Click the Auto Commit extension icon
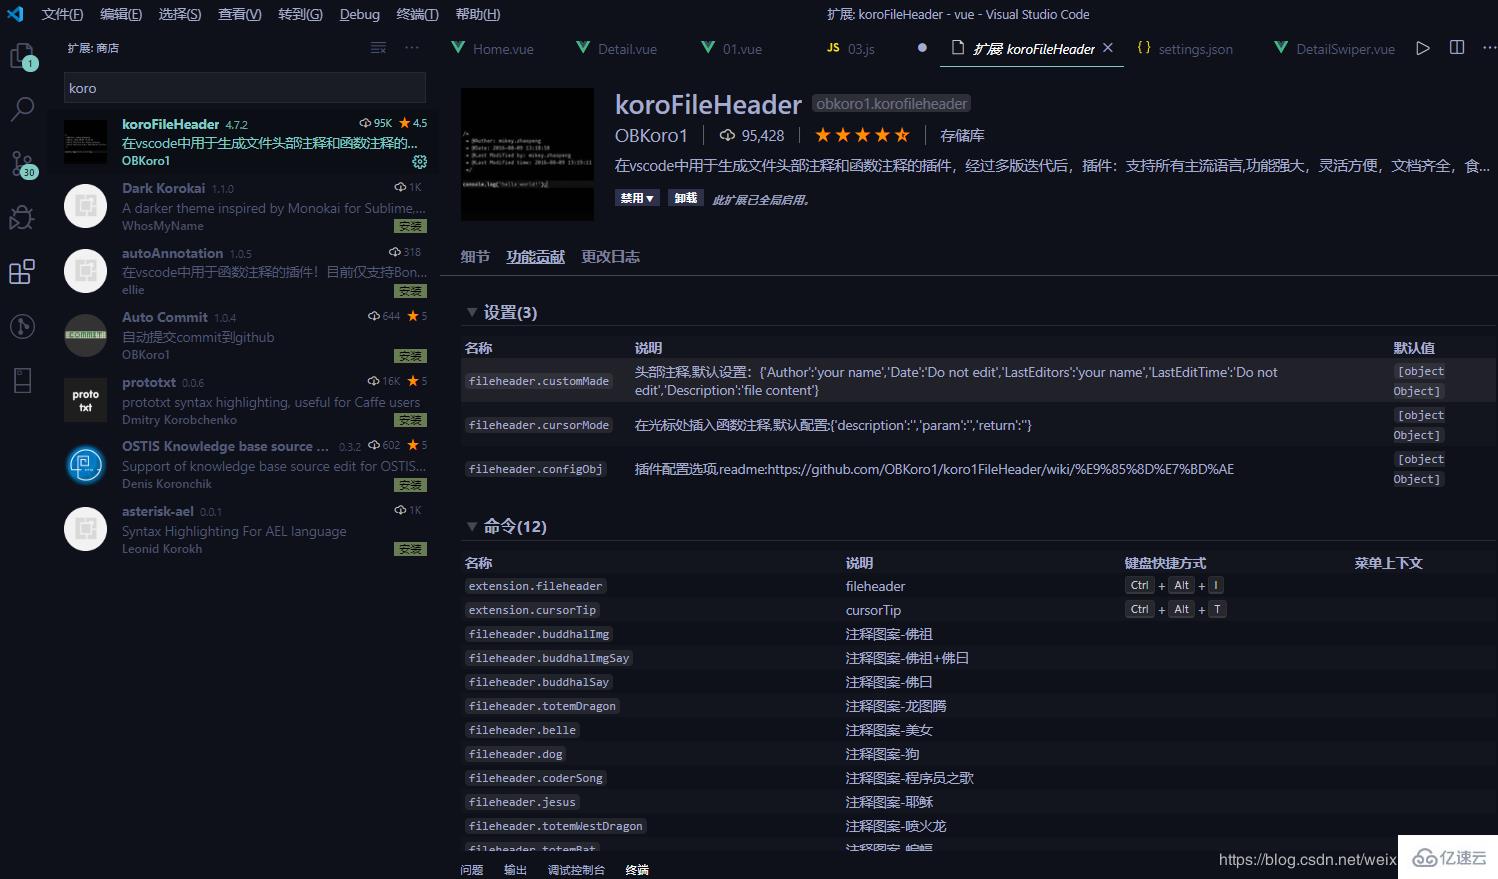 point(85,335)
